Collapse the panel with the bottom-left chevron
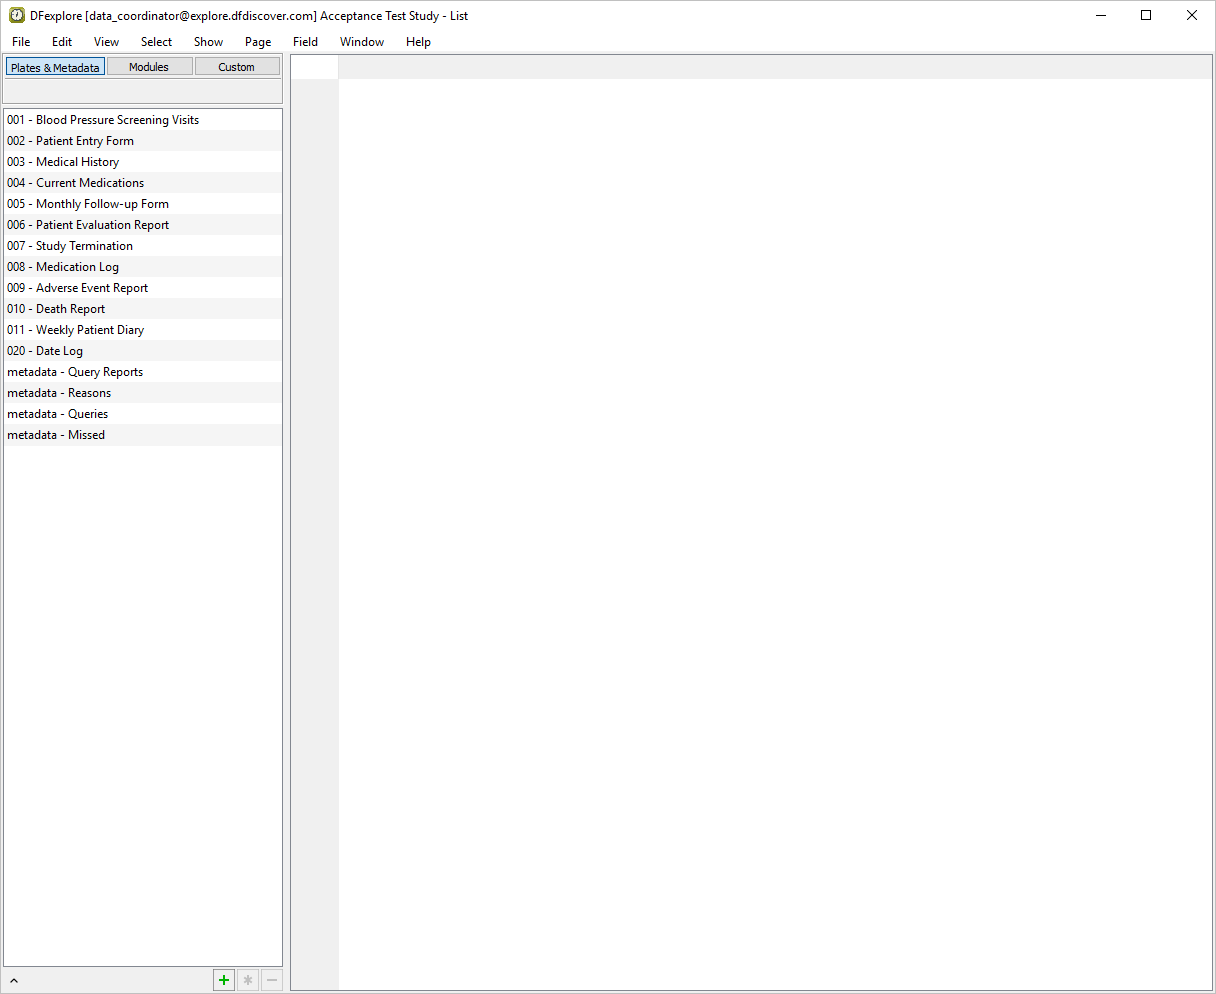Viewport: 1216px width, 994px height. (14, 981)
